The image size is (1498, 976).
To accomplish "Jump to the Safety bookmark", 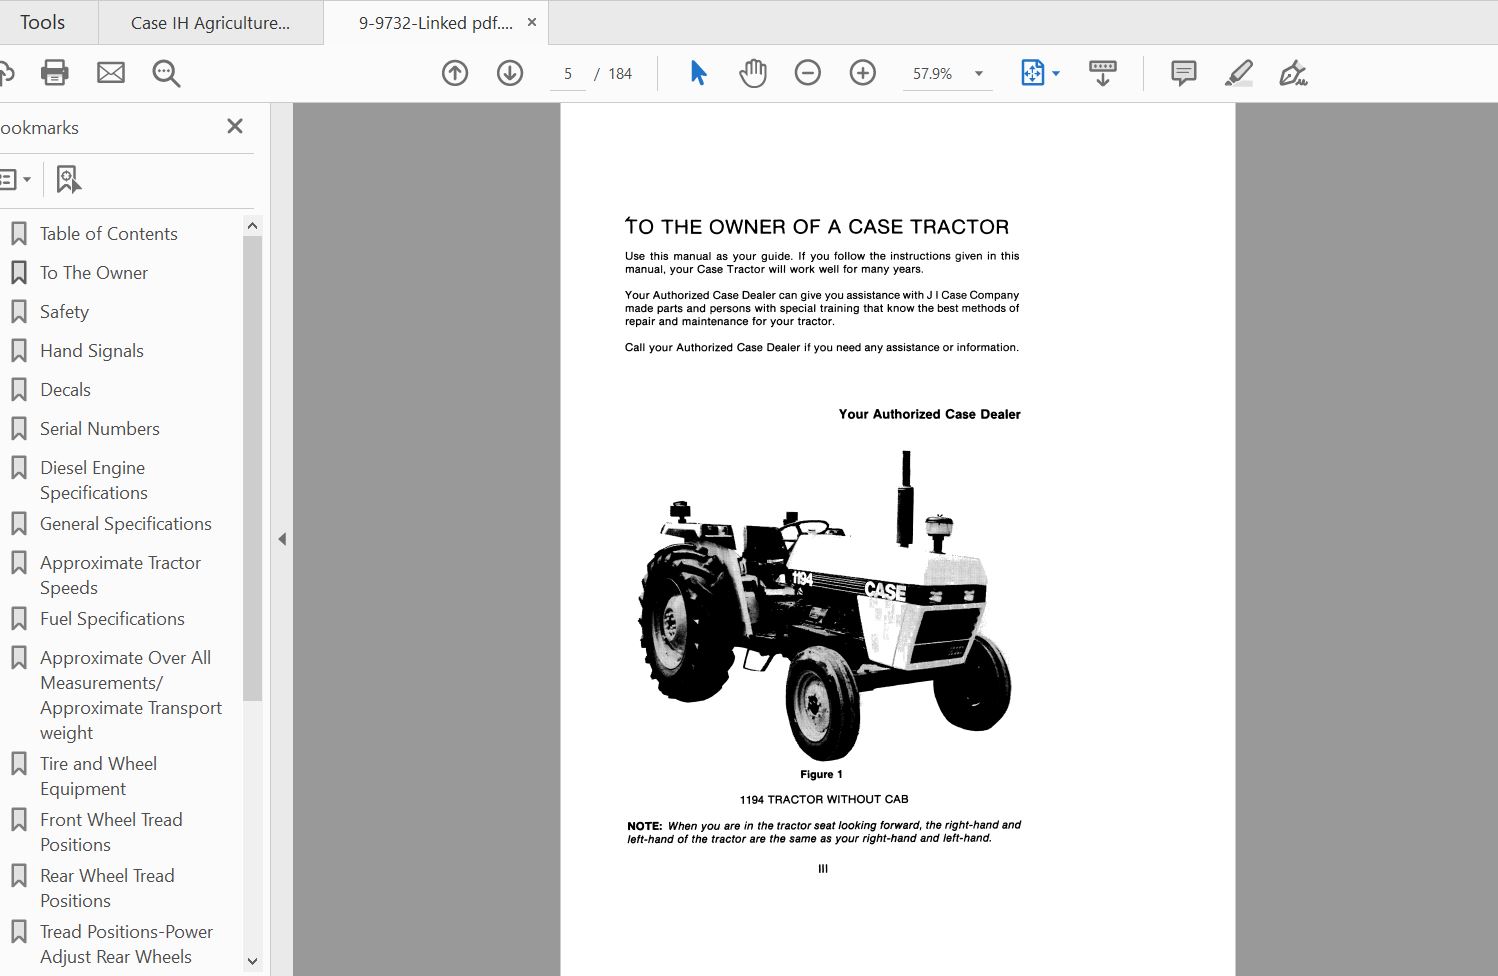I will [x=63, y=311].
